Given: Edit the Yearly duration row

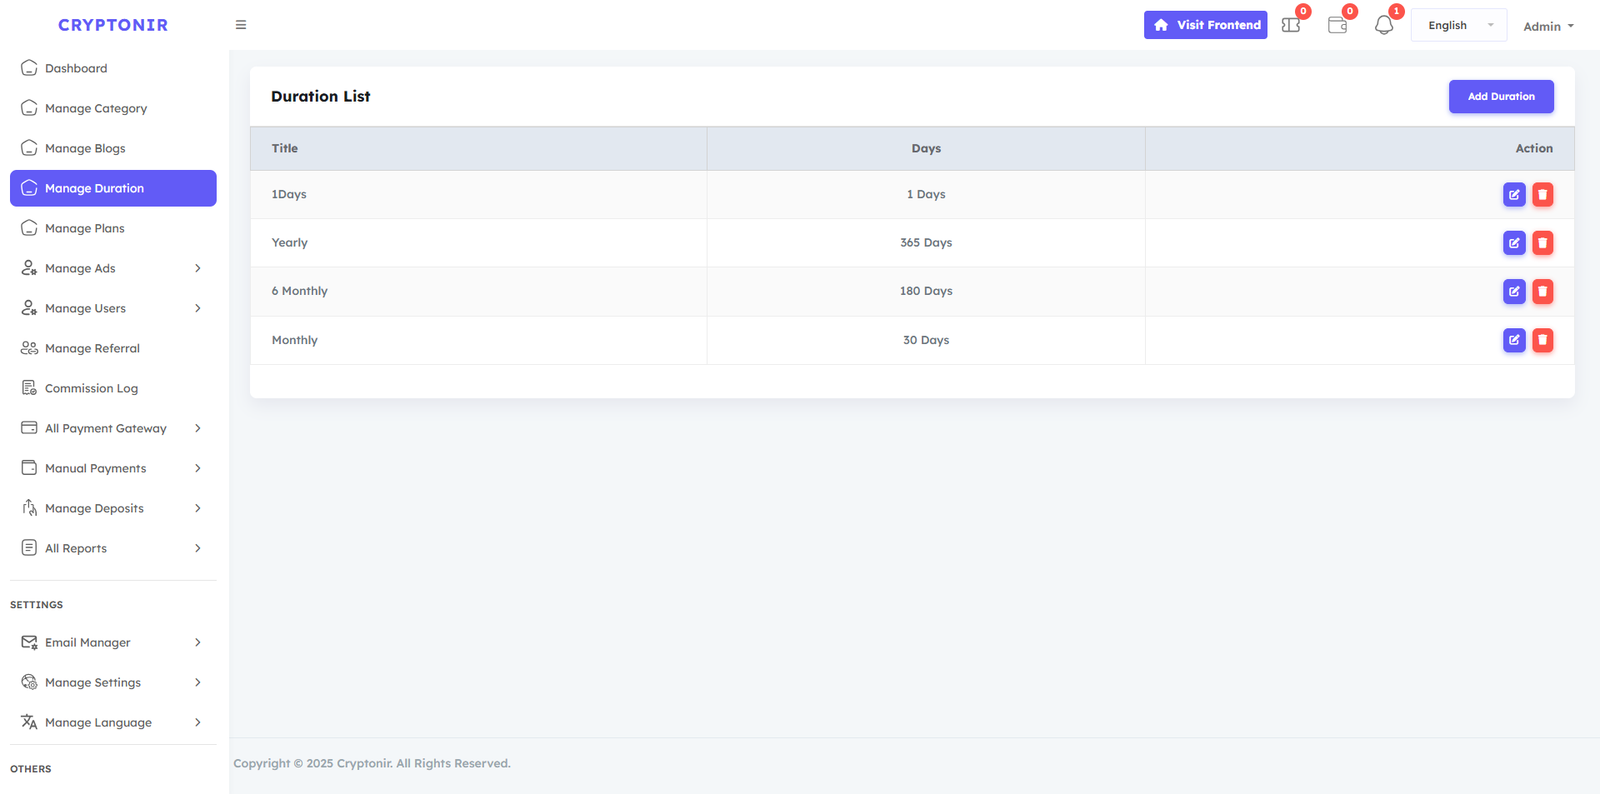Looking at the screenshot, I should [x=1514, y=243].
